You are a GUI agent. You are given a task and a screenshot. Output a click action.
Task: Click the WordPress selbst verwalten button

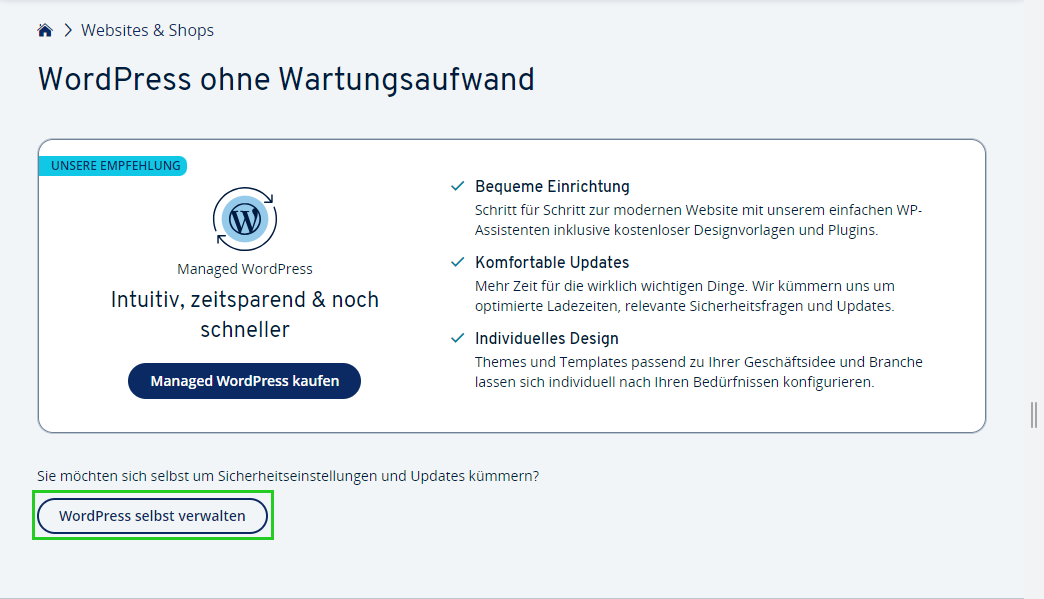(x=152, y=515)
